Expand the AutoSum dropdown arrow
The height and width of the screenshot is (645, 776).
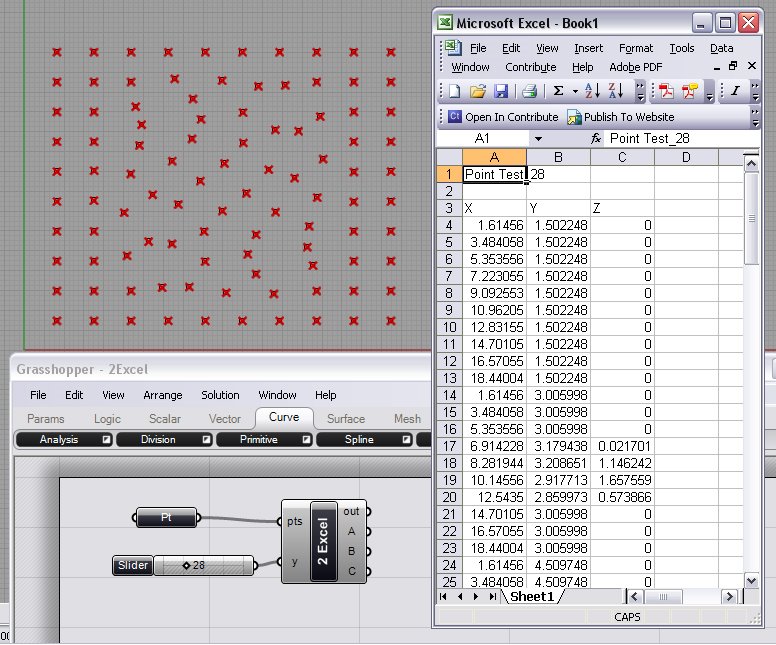pyautogui.click(x=575, y=91)
